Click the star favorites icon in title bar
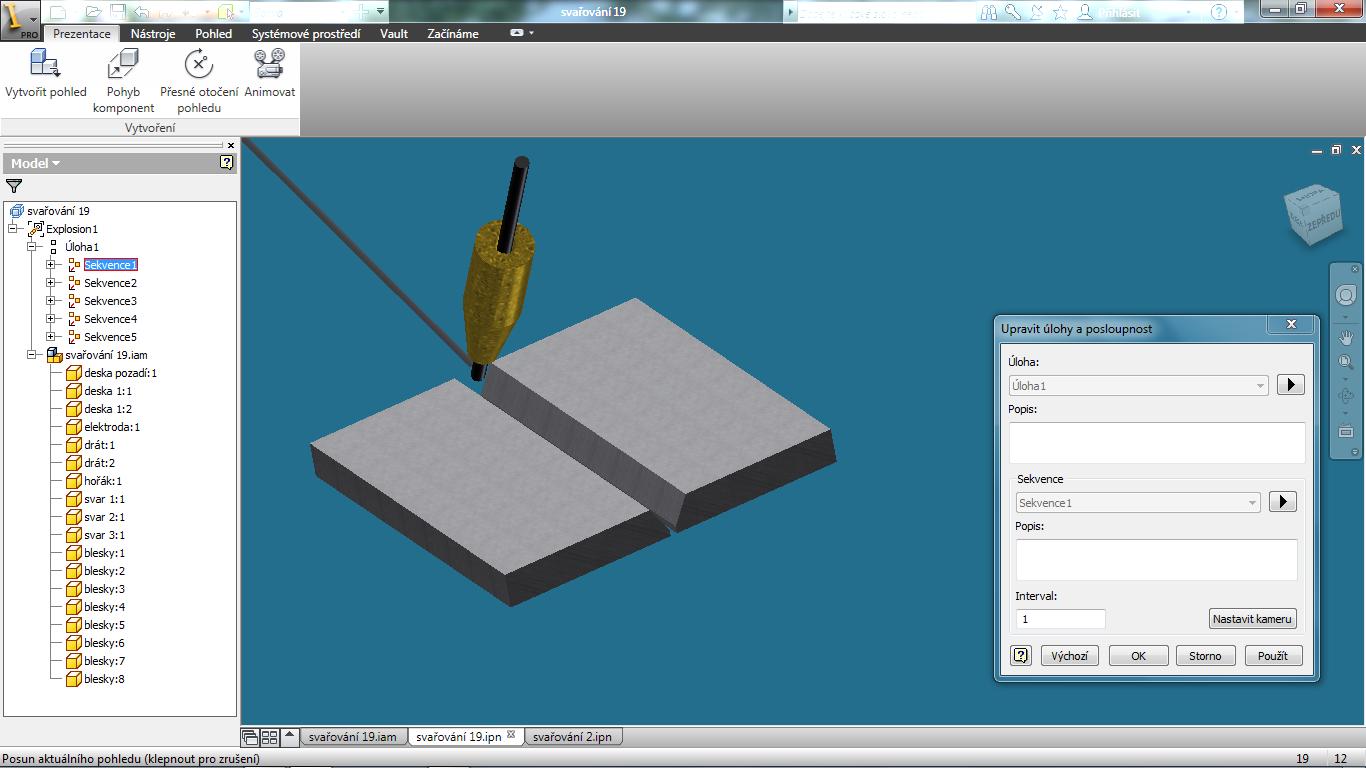 1060,12
